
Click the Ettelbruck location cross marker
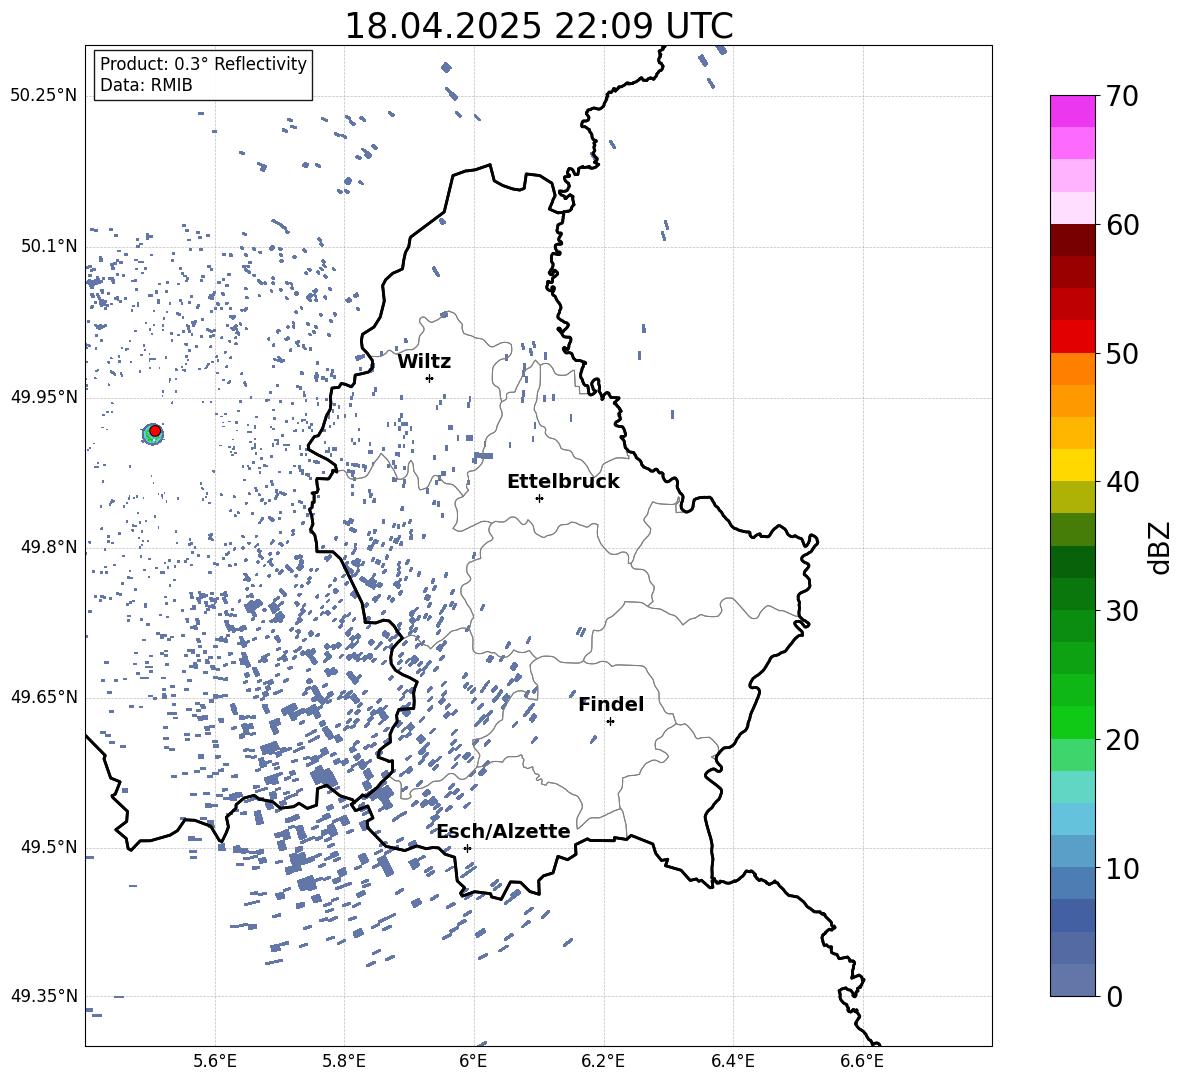coord(539,498)
